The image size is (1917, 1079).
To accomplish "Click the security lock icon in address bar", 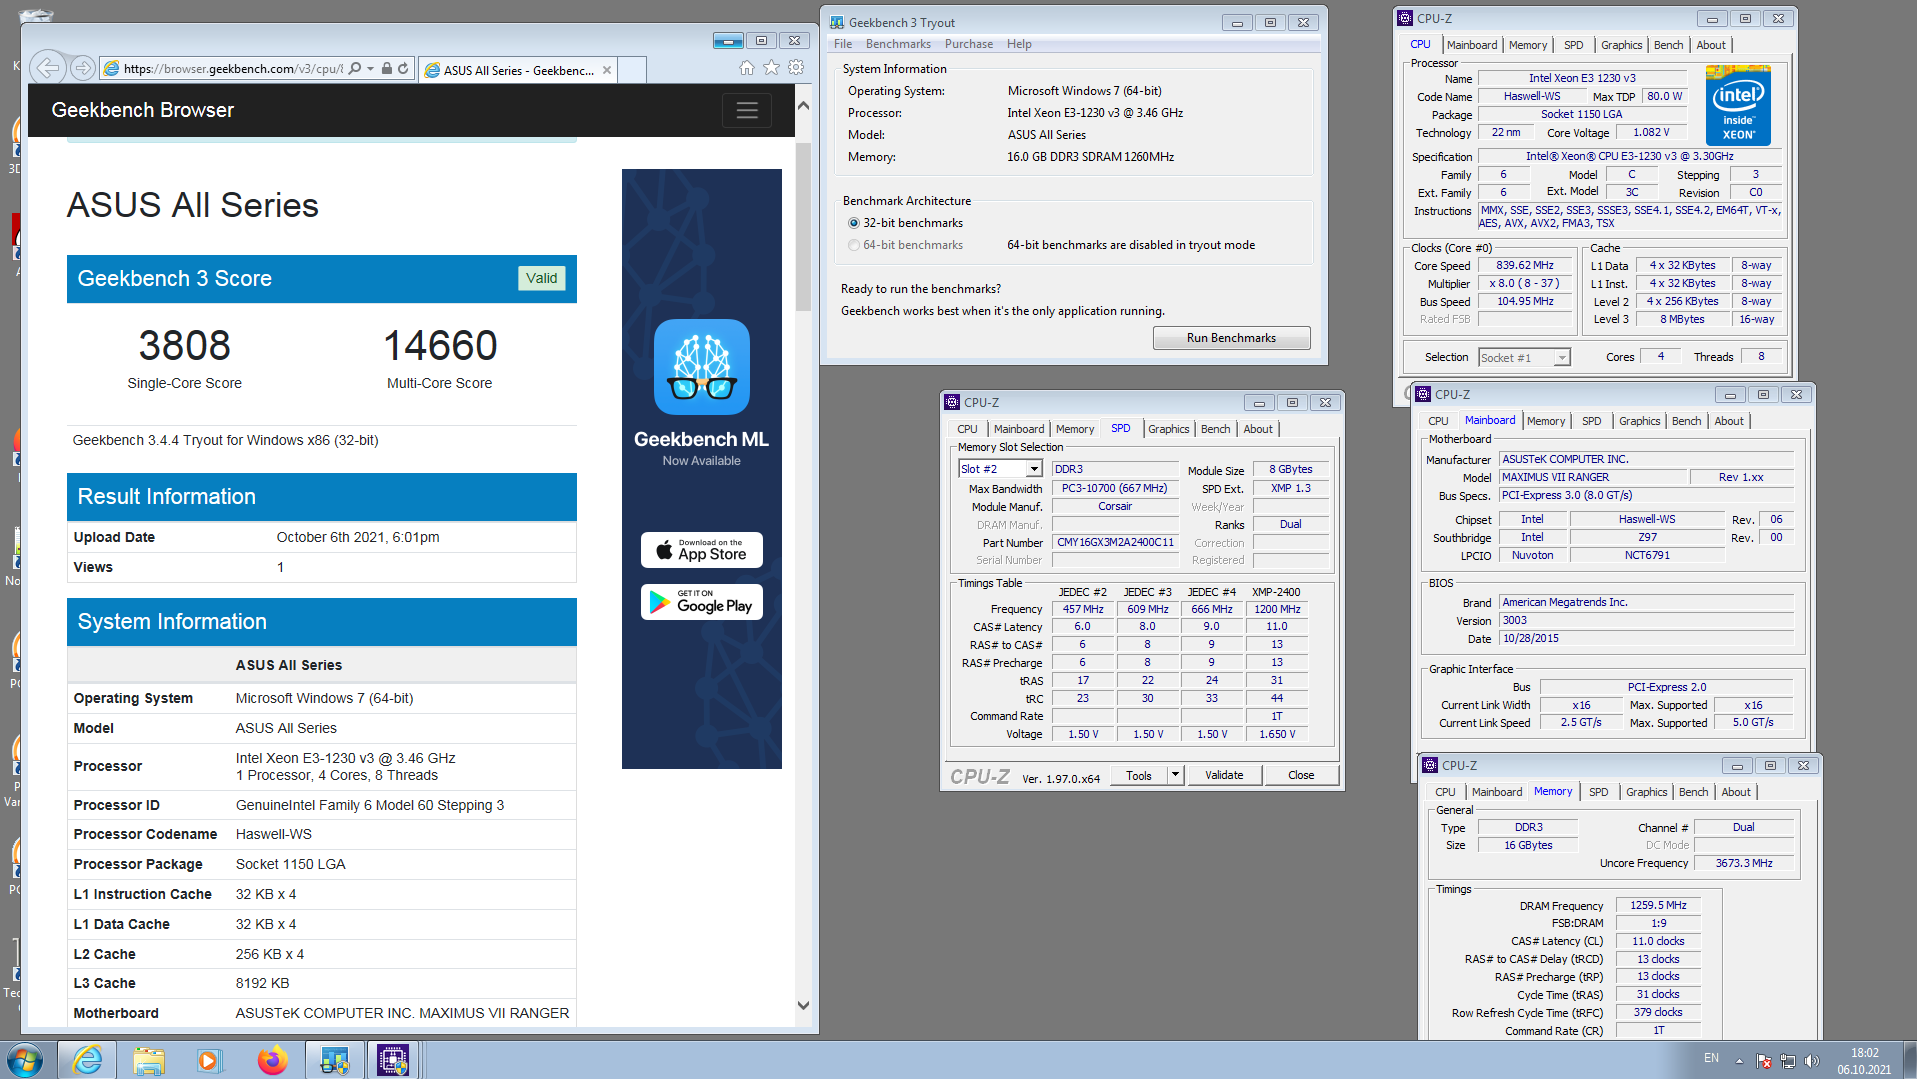I will click(386, 69).
